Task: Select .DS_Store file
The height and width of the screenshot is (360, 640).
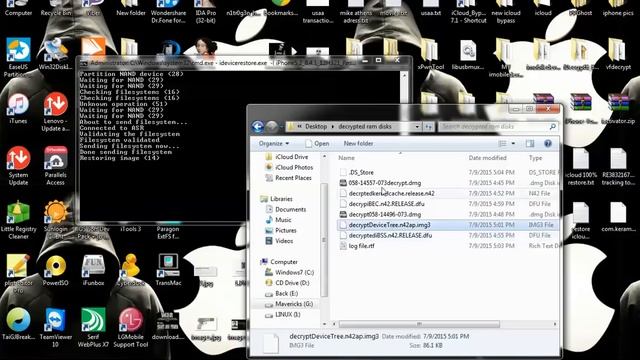Action: (356, 172)
